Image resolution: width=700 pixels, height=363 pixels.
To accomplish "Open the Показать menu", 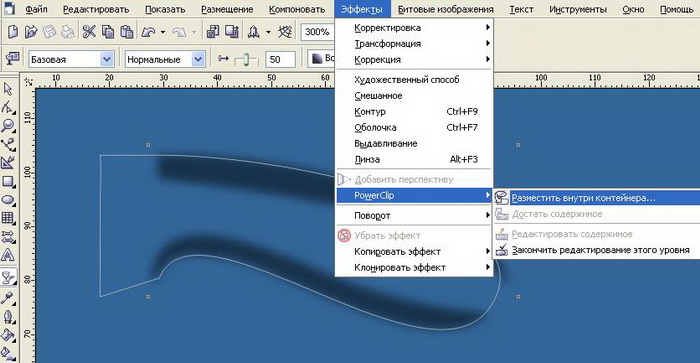I will [x=165, y=9].
